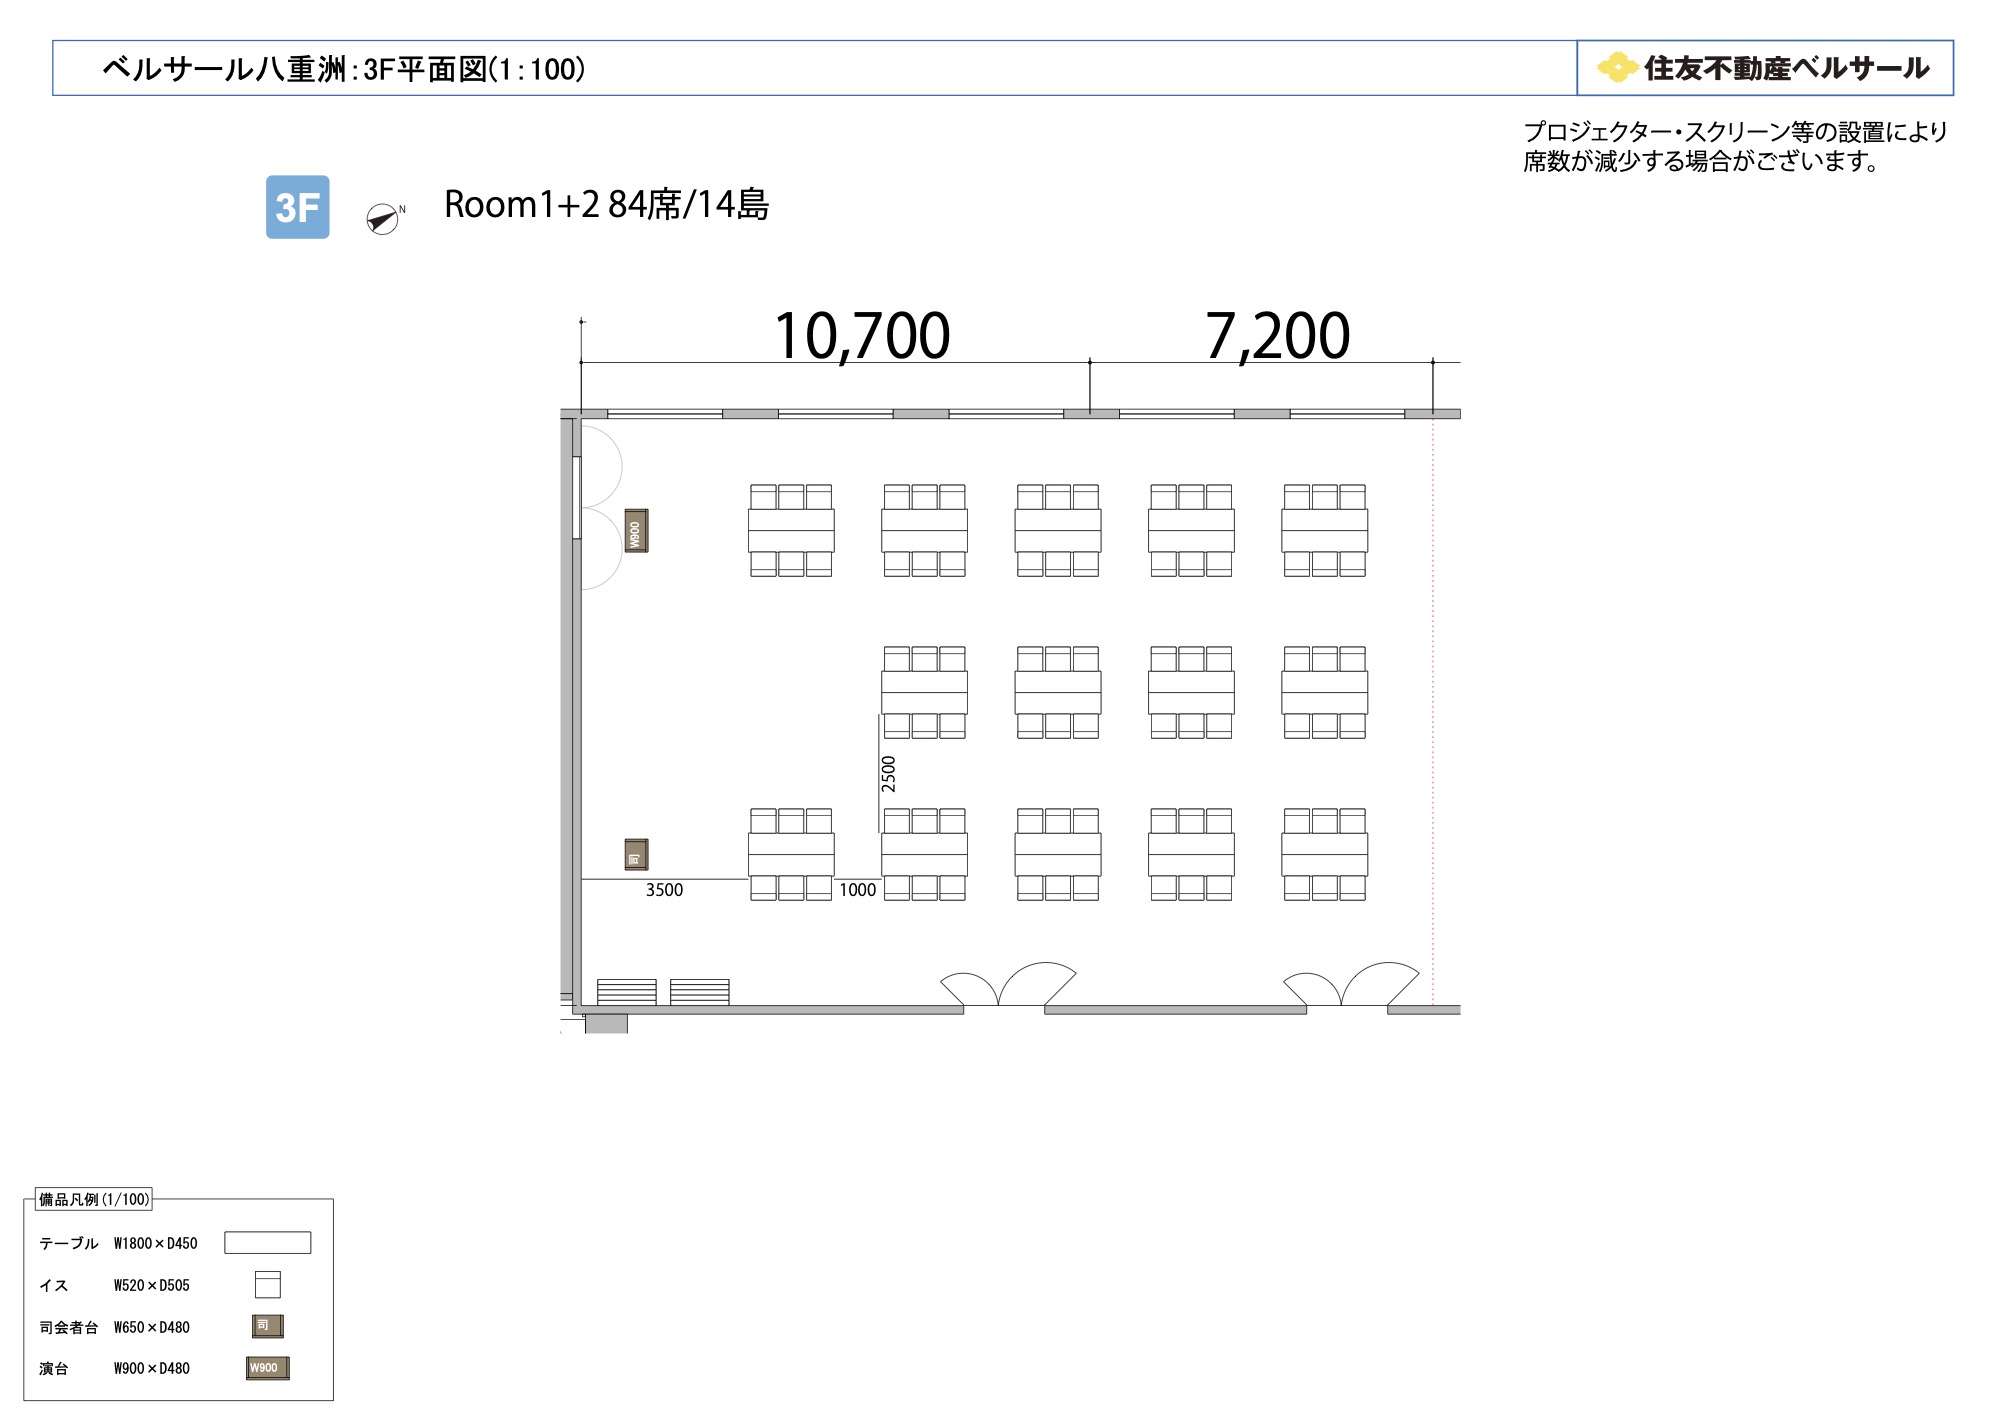Image resolution: width=2000 pixels, height=1414 pixels.
Task: Click the 1000 dimension label
Action: pyautogui.click(x=857, y=890)
